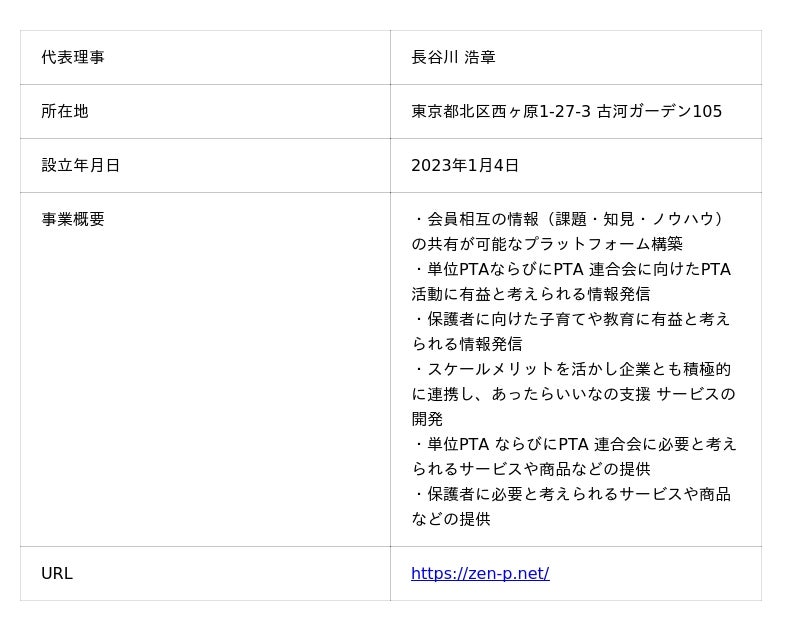Click the 代表理事 label cell
This screenshot has height=631, width=800.
point(73,57)
